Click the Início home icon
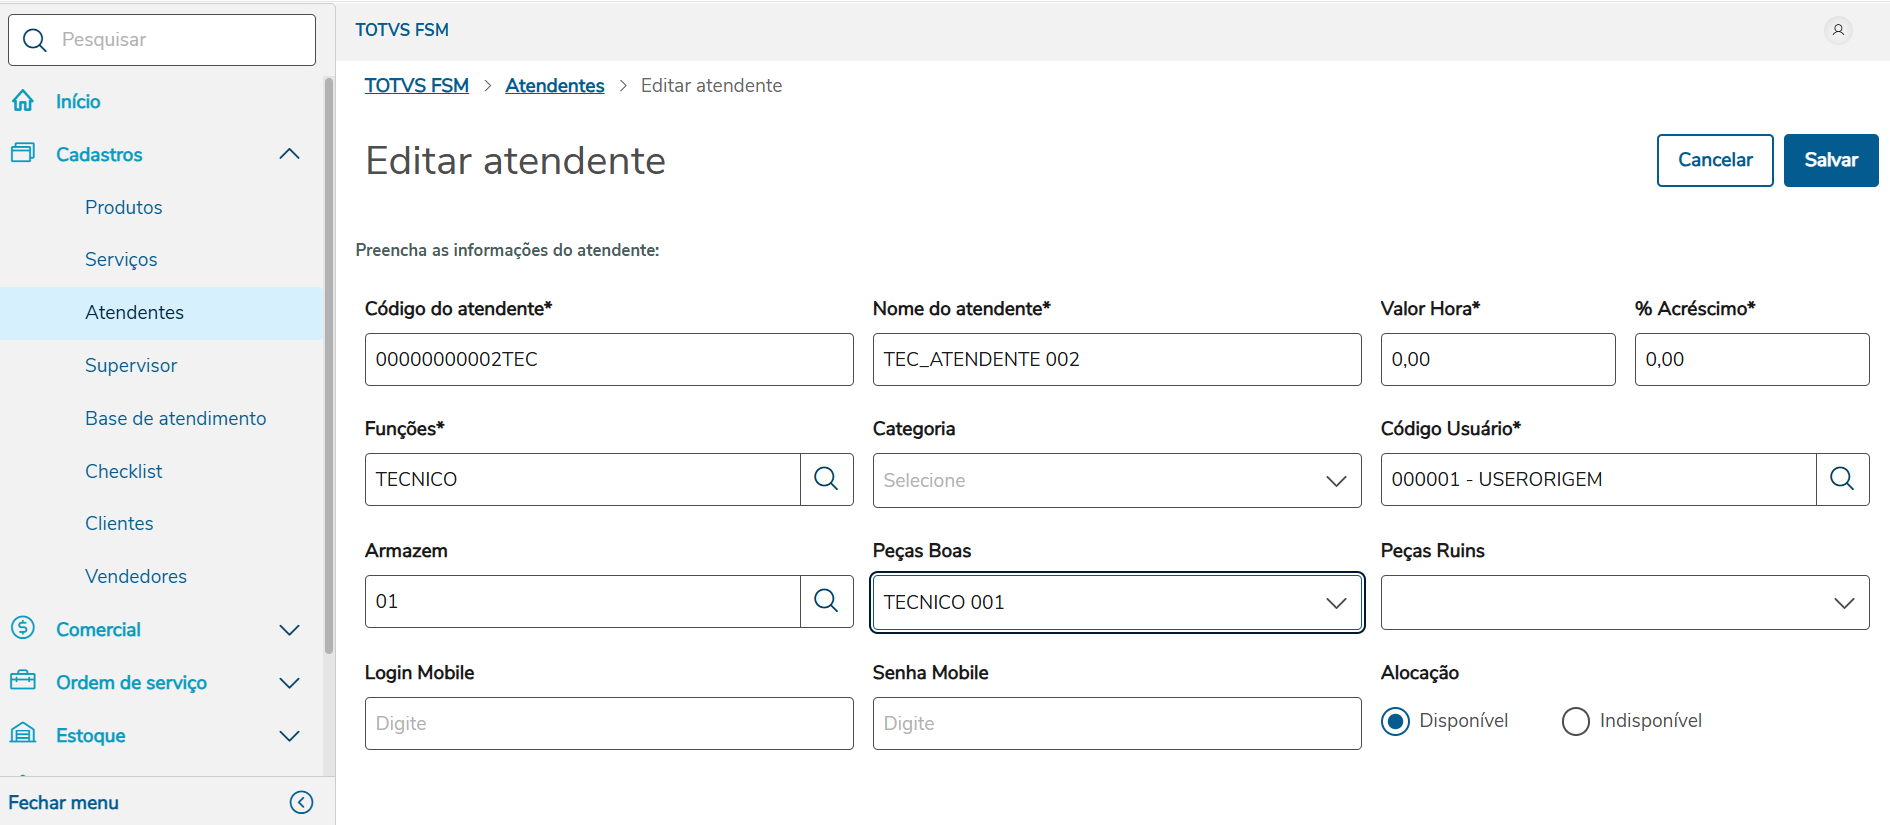 click(23, 101)
